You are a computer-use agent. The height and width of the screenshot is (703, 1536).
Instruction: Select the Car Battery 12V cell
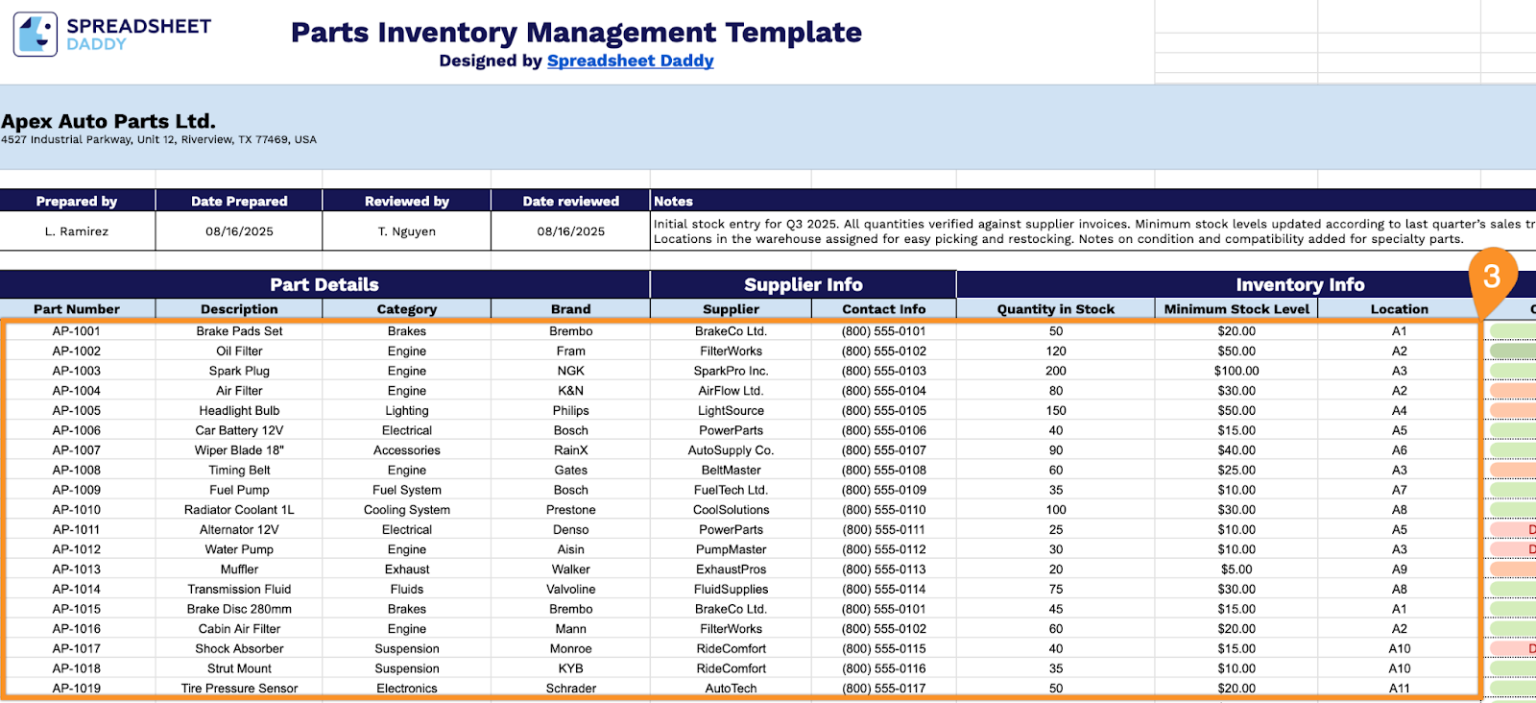[239, 430]
